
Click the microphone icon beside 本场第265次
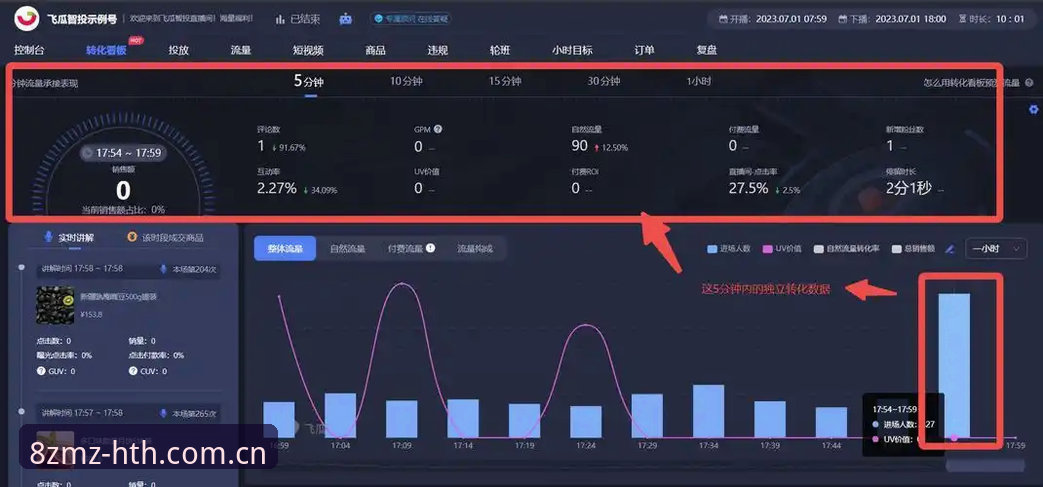tap(163, 413)
